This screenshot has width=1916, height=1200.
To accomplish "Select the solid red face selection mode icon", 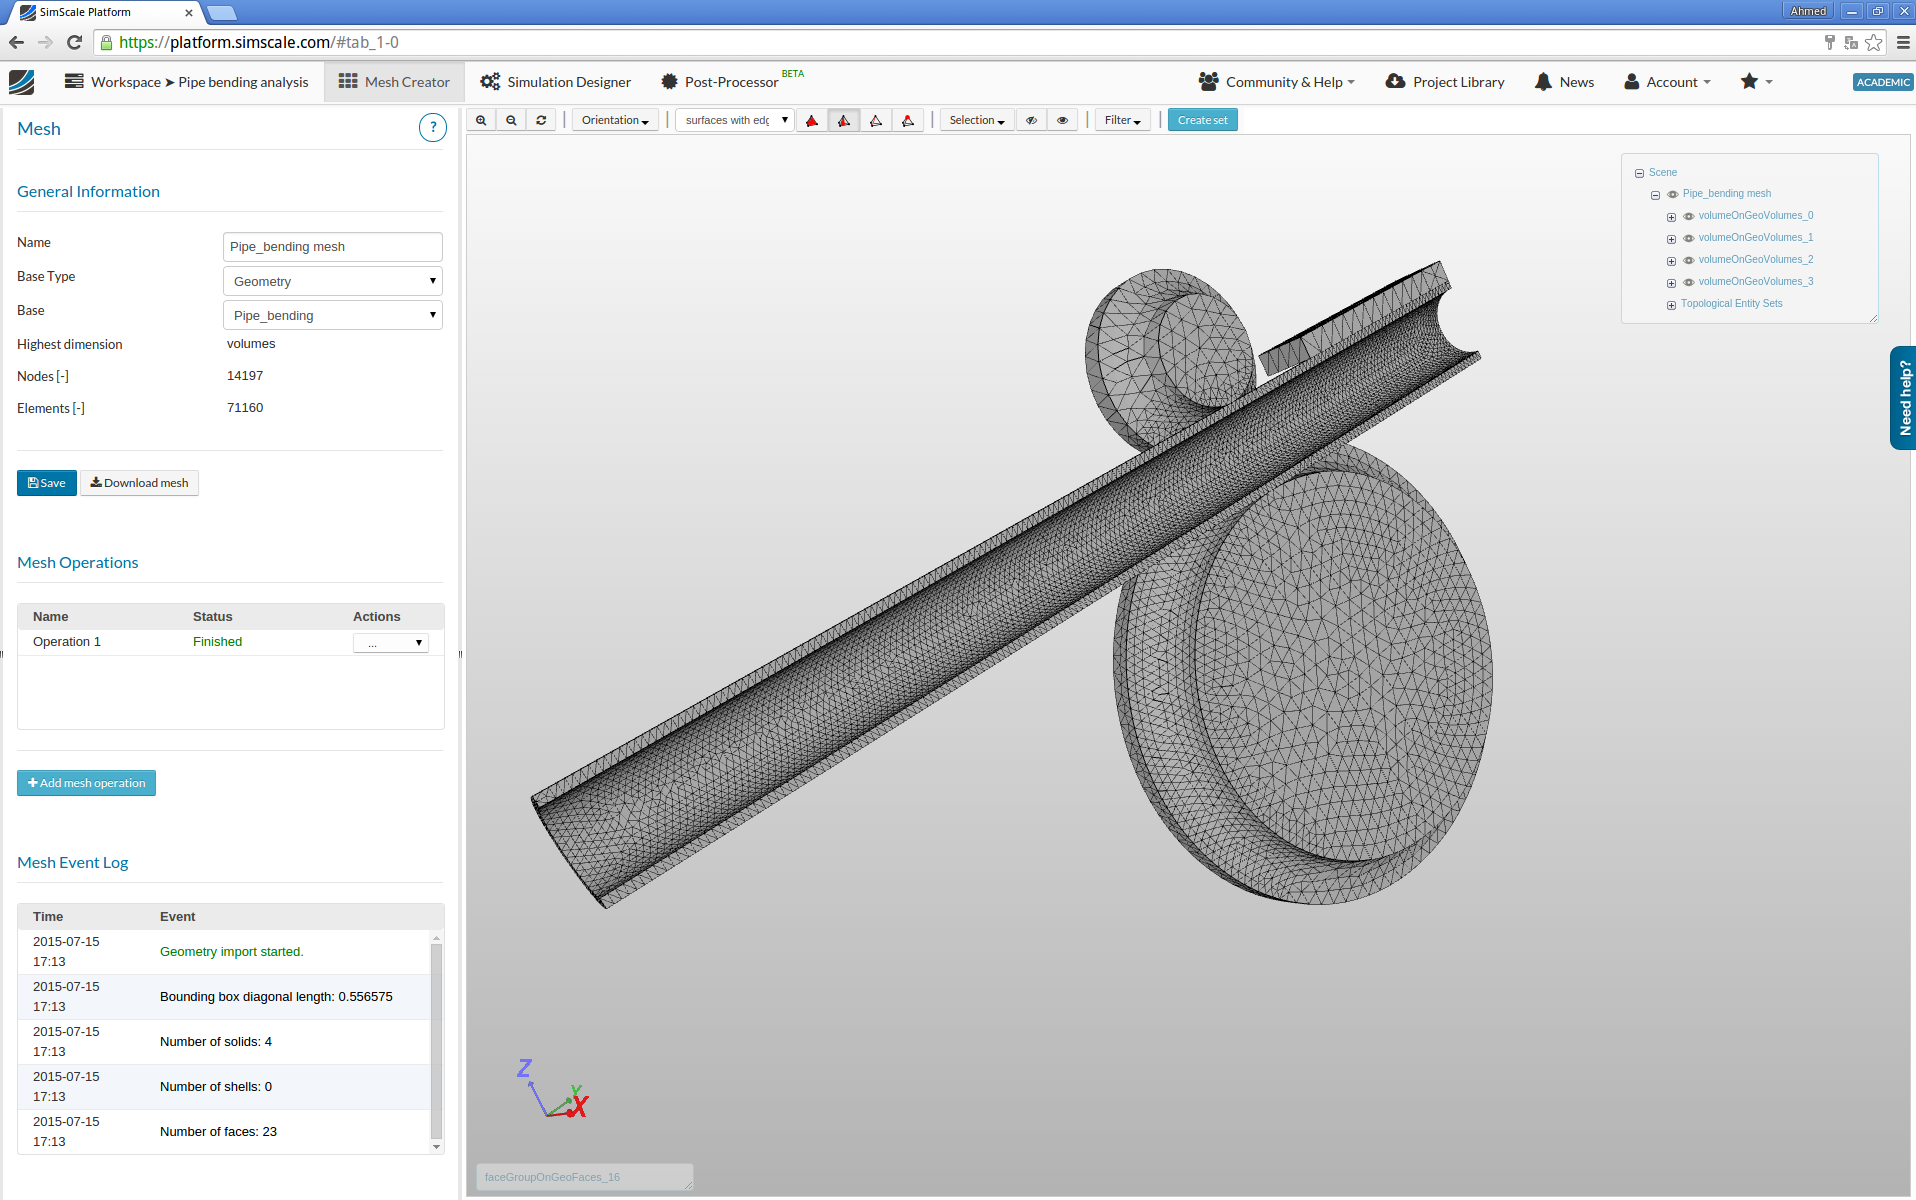I will coord(812,120).
